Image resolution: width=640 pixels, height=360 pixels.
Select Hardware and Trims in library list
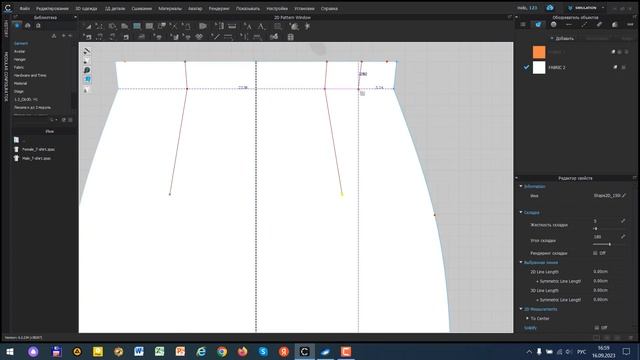30,76
